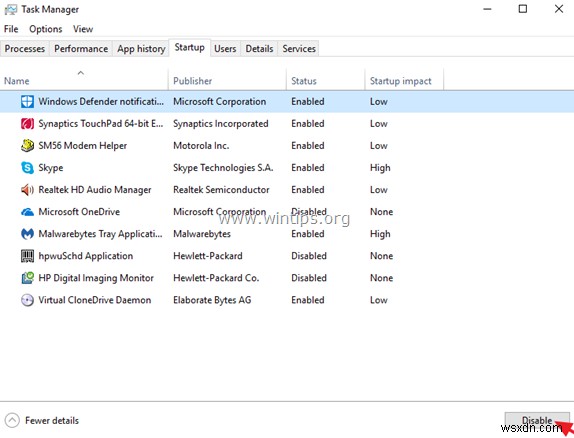Click publisher Realtek Semiconductor
Viewport: 574px width, 438px height.
[x=221, y=190]
